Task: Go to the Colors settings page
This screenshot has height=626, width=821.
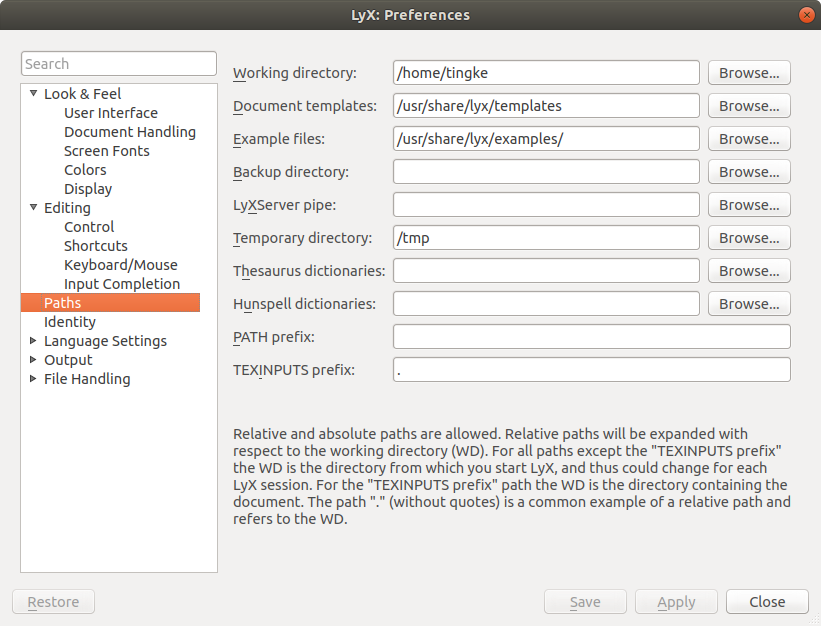Action: pyautogui.click(x=85, y=170)
